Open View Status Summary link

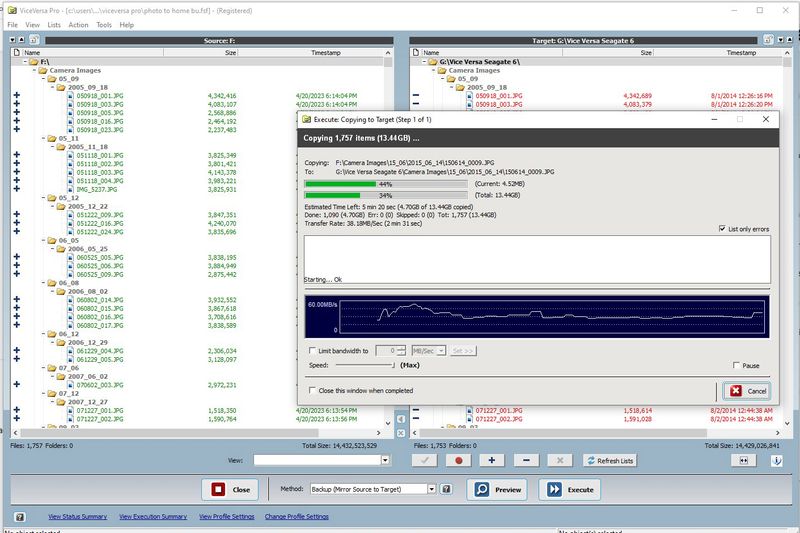point(78,517)
